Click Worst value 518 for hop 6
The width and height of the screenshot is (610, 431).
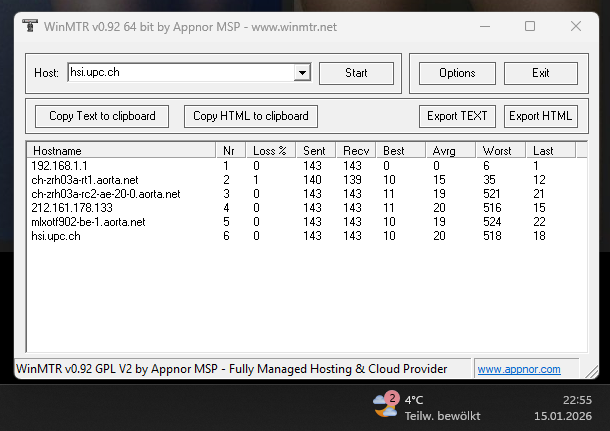(492, 236)
